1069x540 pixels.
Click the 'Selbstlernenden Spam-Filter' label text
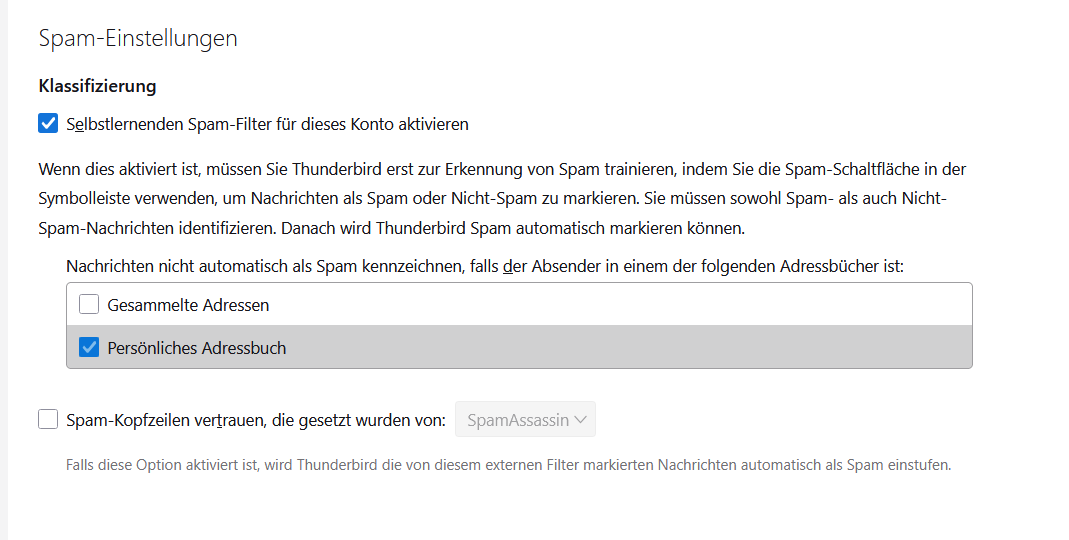click(267, 125)
